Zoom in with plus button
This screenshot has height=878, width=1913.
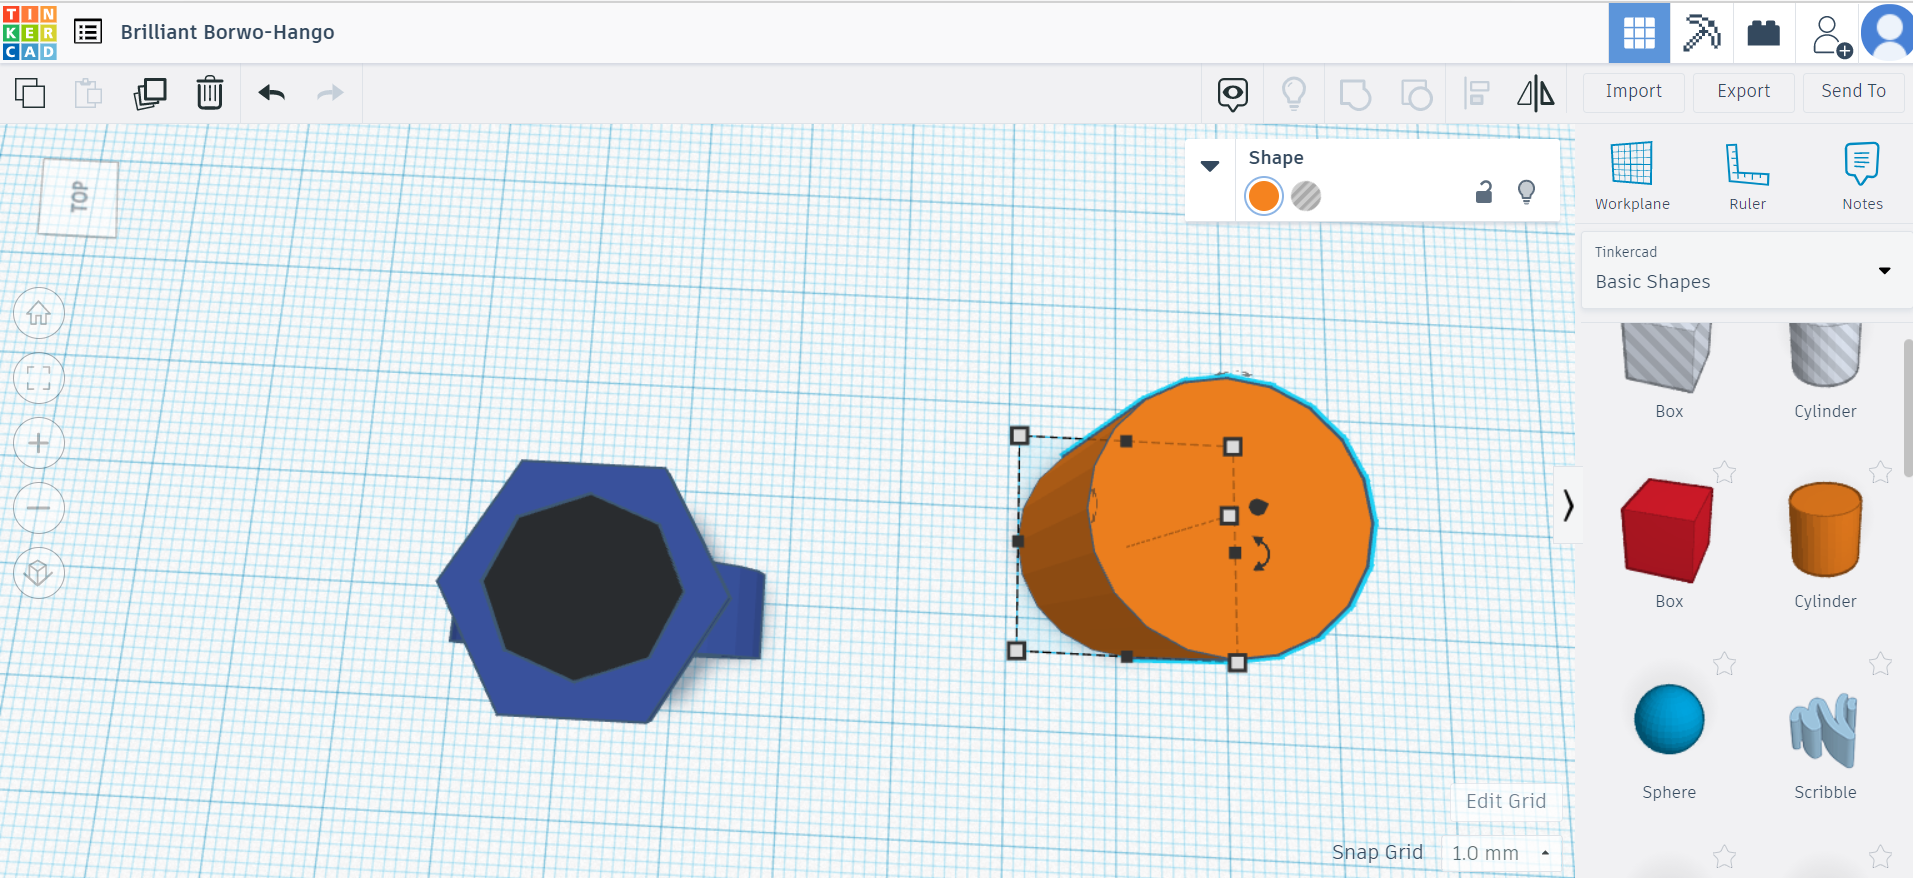tap(39, 443)
